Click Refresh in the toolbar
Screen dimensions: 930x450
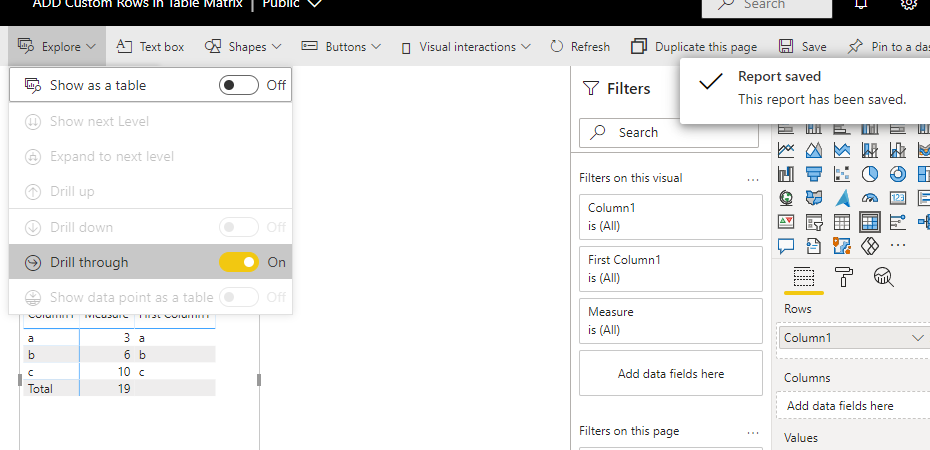click(579, 46)
